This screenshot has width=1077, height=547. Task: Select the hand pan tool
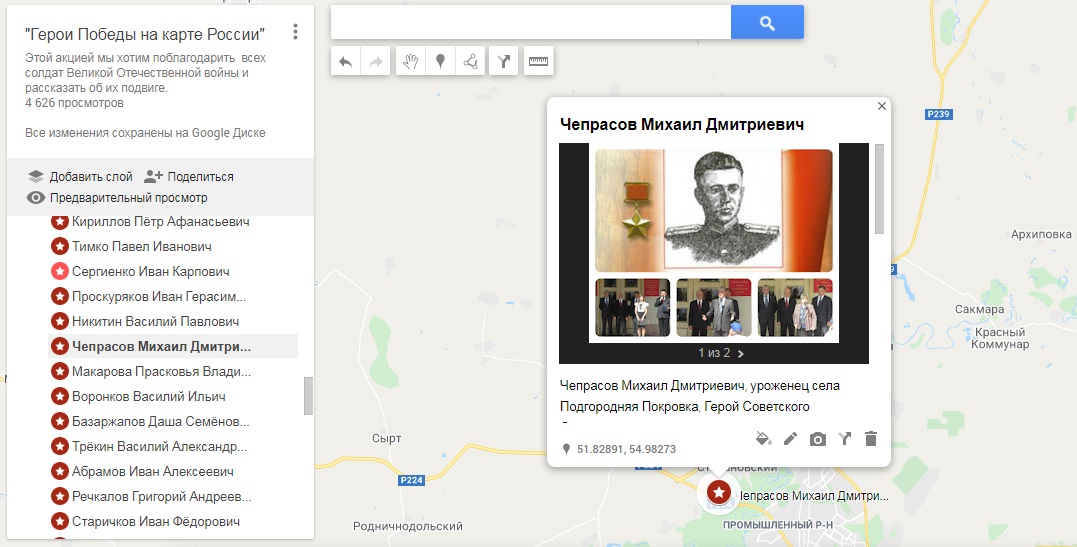tap(411, 62)
